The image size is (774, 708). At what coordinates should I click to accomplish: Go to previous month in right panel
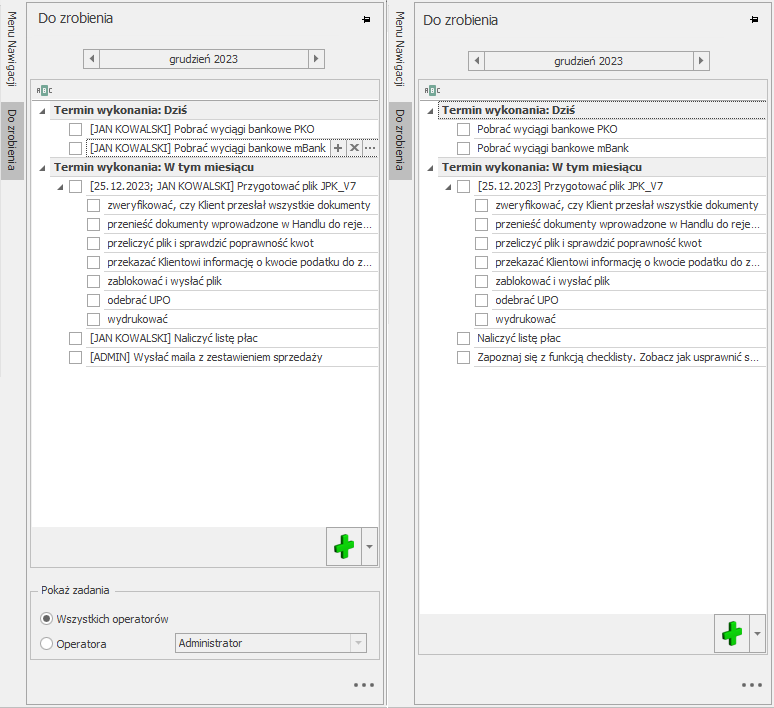click(477, 61)
